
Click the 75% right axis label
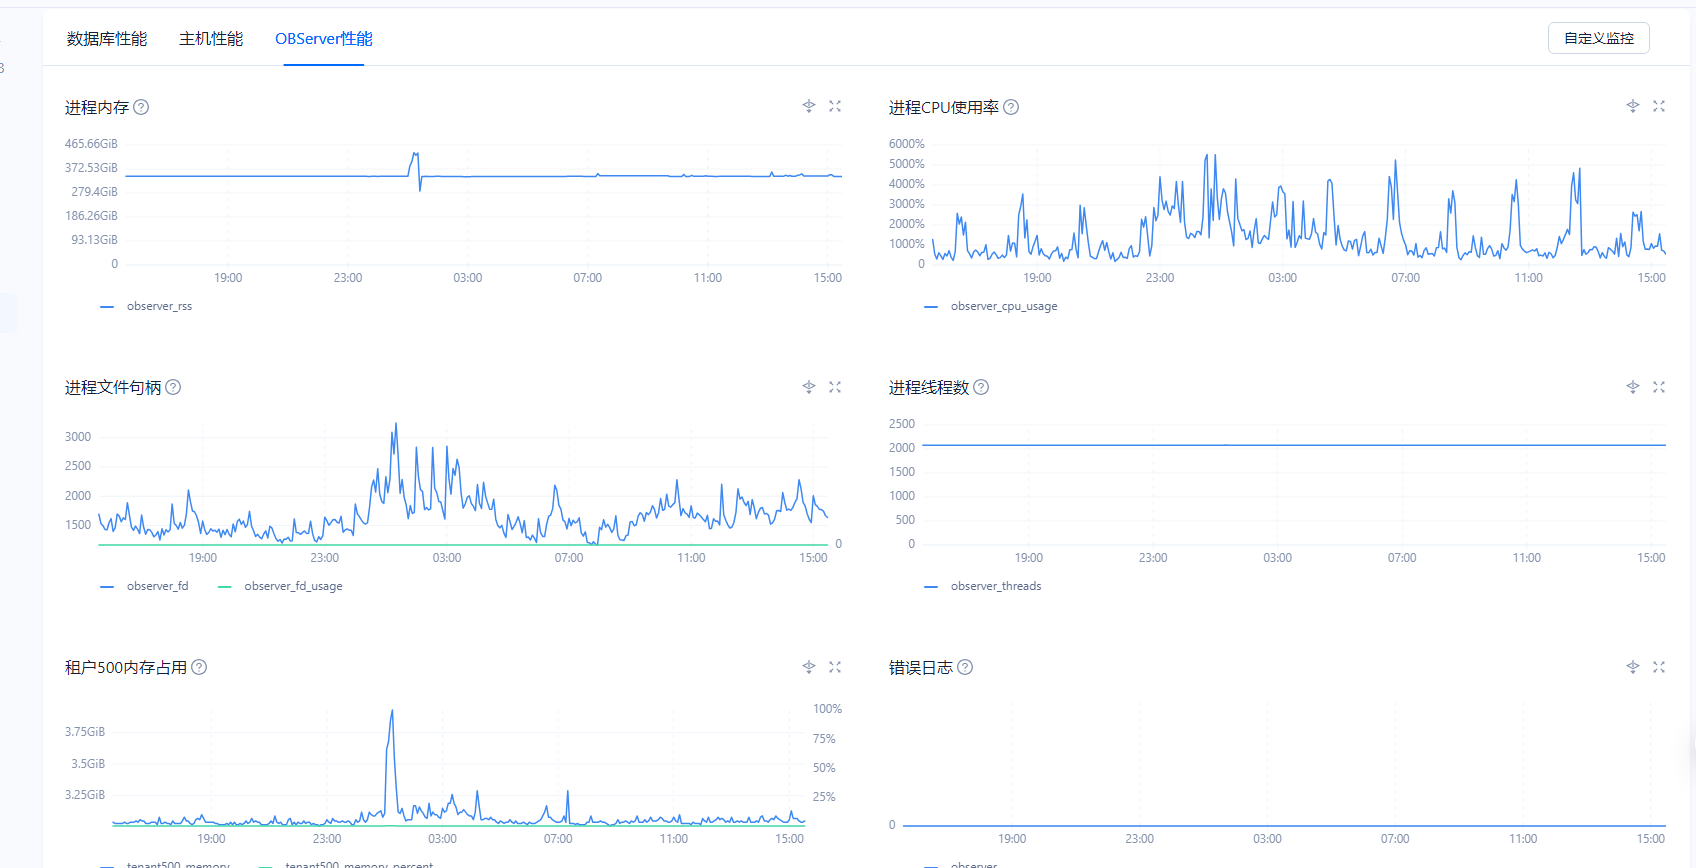point(824,739)
